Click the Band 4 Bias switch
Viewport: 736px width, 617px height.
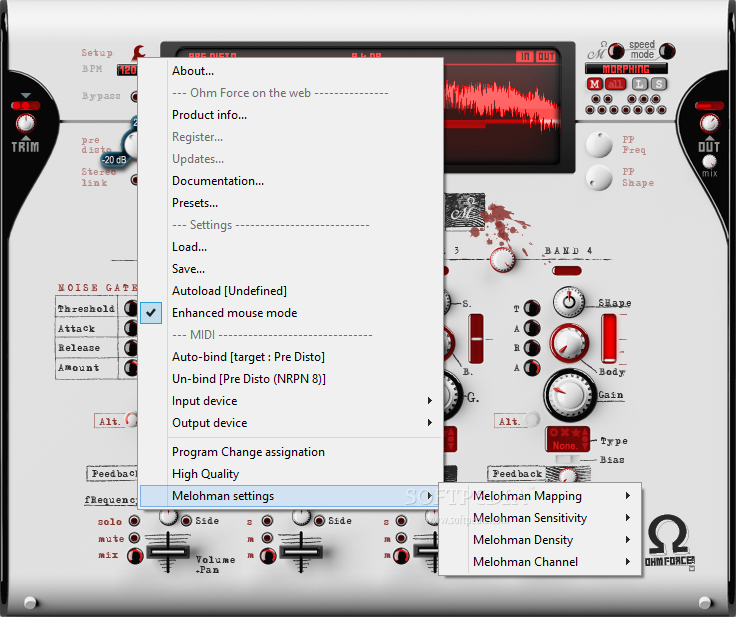tap(567, 459)
